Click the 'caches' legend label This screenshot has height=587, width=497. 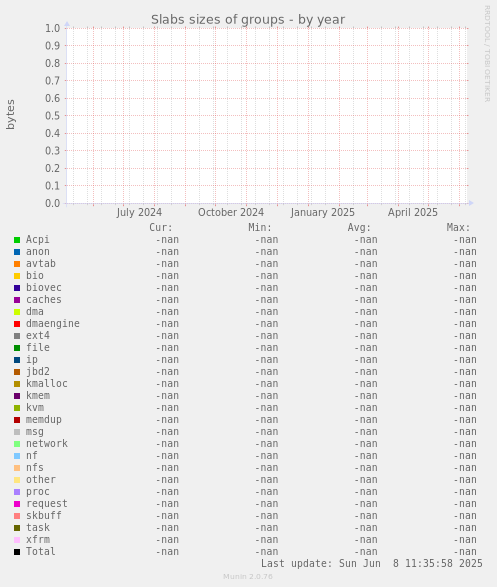(x=43, y=299)
